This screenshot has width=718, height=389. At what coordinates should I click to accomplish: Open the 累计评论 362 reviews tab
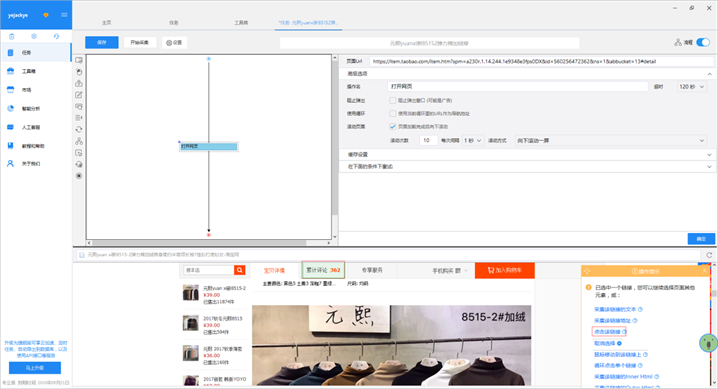coord(323,270)
